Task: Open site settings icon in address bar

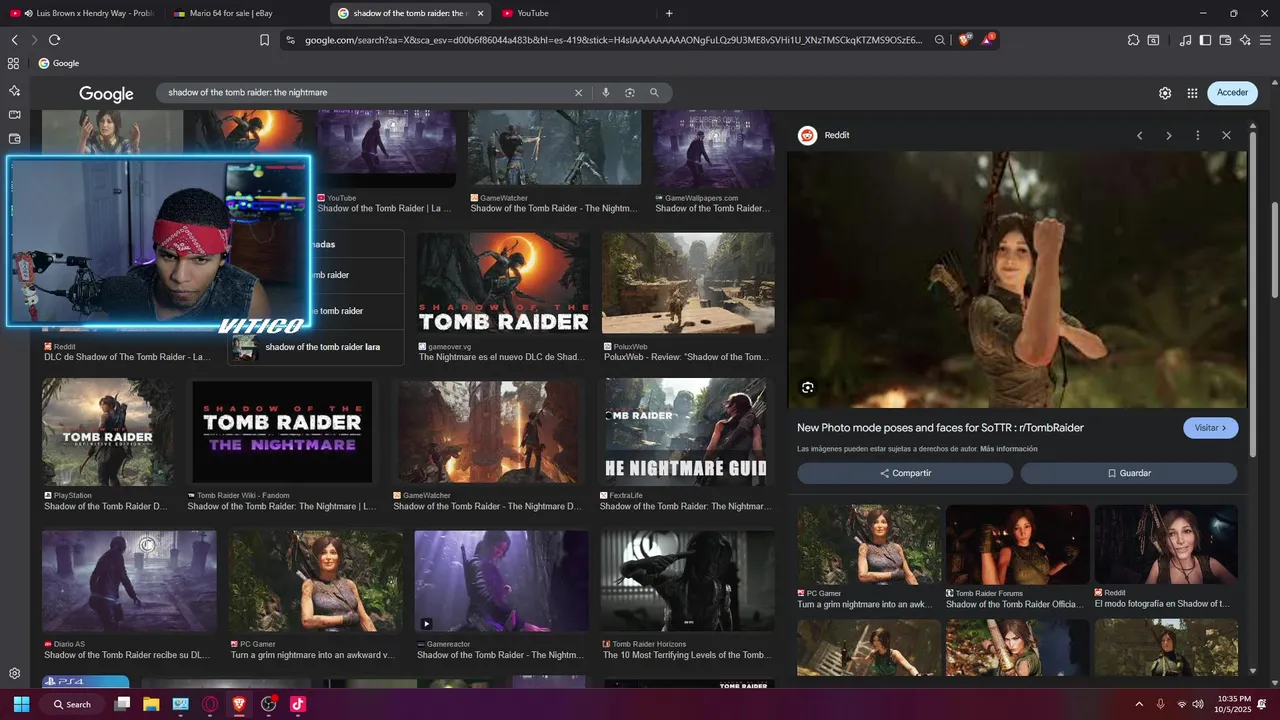Action: [x=290, y=40]
